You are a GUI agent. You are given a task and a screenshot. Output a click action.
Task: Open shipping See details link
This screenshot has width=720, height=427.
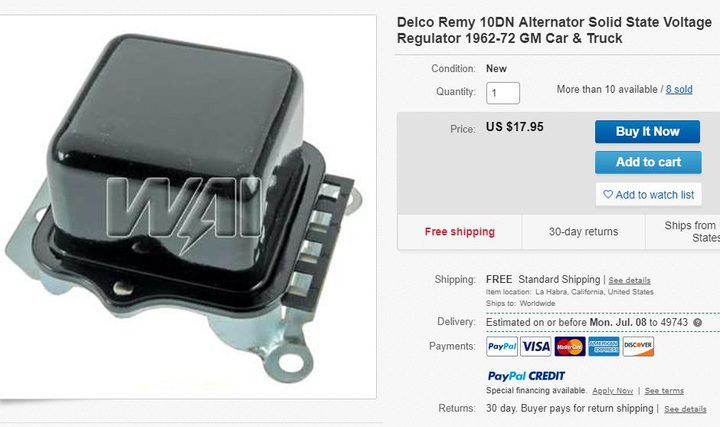tap(629, 281)
